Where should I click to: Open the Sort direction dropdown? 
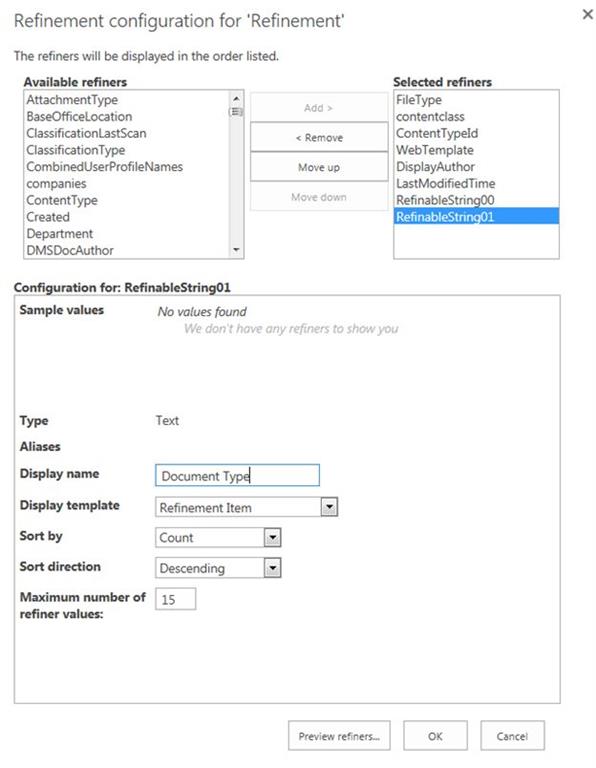(218, 568)
